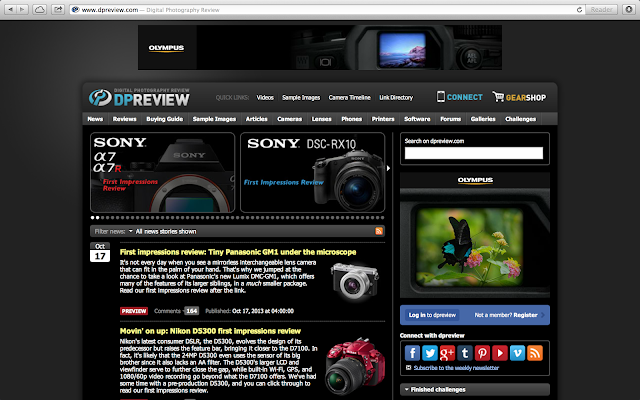This screenshot has height=400, width=640.
Task: Go forward with Safari's forward arrow
Action: 22,9
